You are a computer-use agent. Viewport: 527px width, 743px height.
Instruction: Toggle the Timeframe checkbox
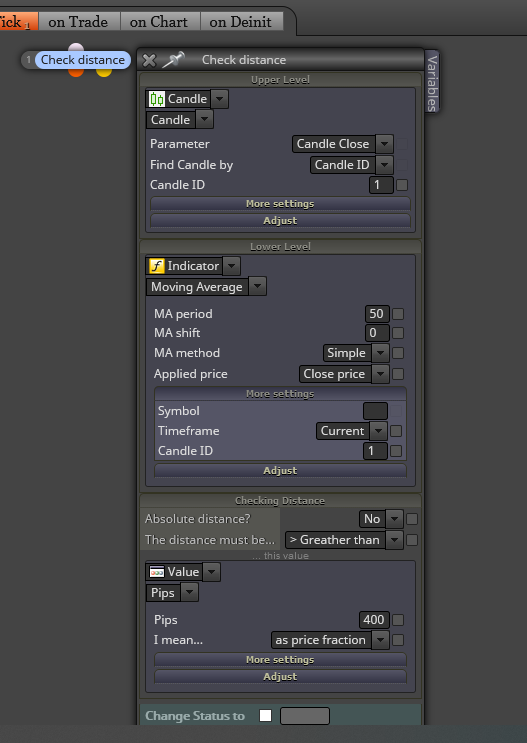tap(396, 431)
